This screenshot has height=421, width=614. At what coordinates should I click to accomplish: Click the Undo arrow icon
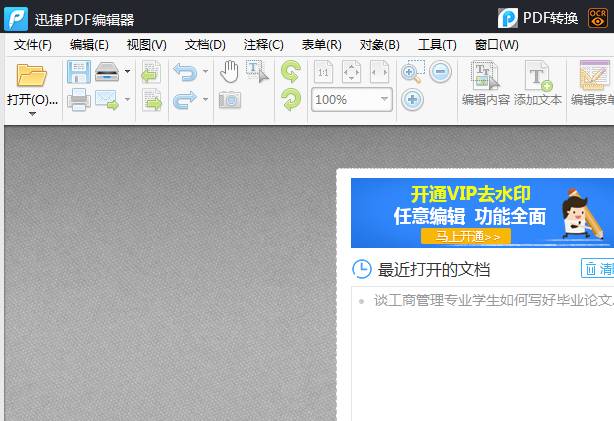184,72
